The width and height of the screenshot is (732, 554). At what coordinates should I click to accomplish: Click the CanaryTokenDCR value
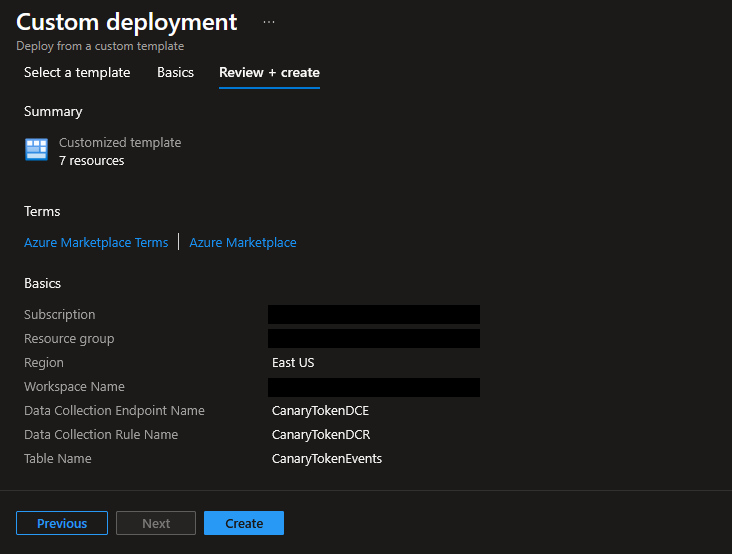tap(321, 435)
